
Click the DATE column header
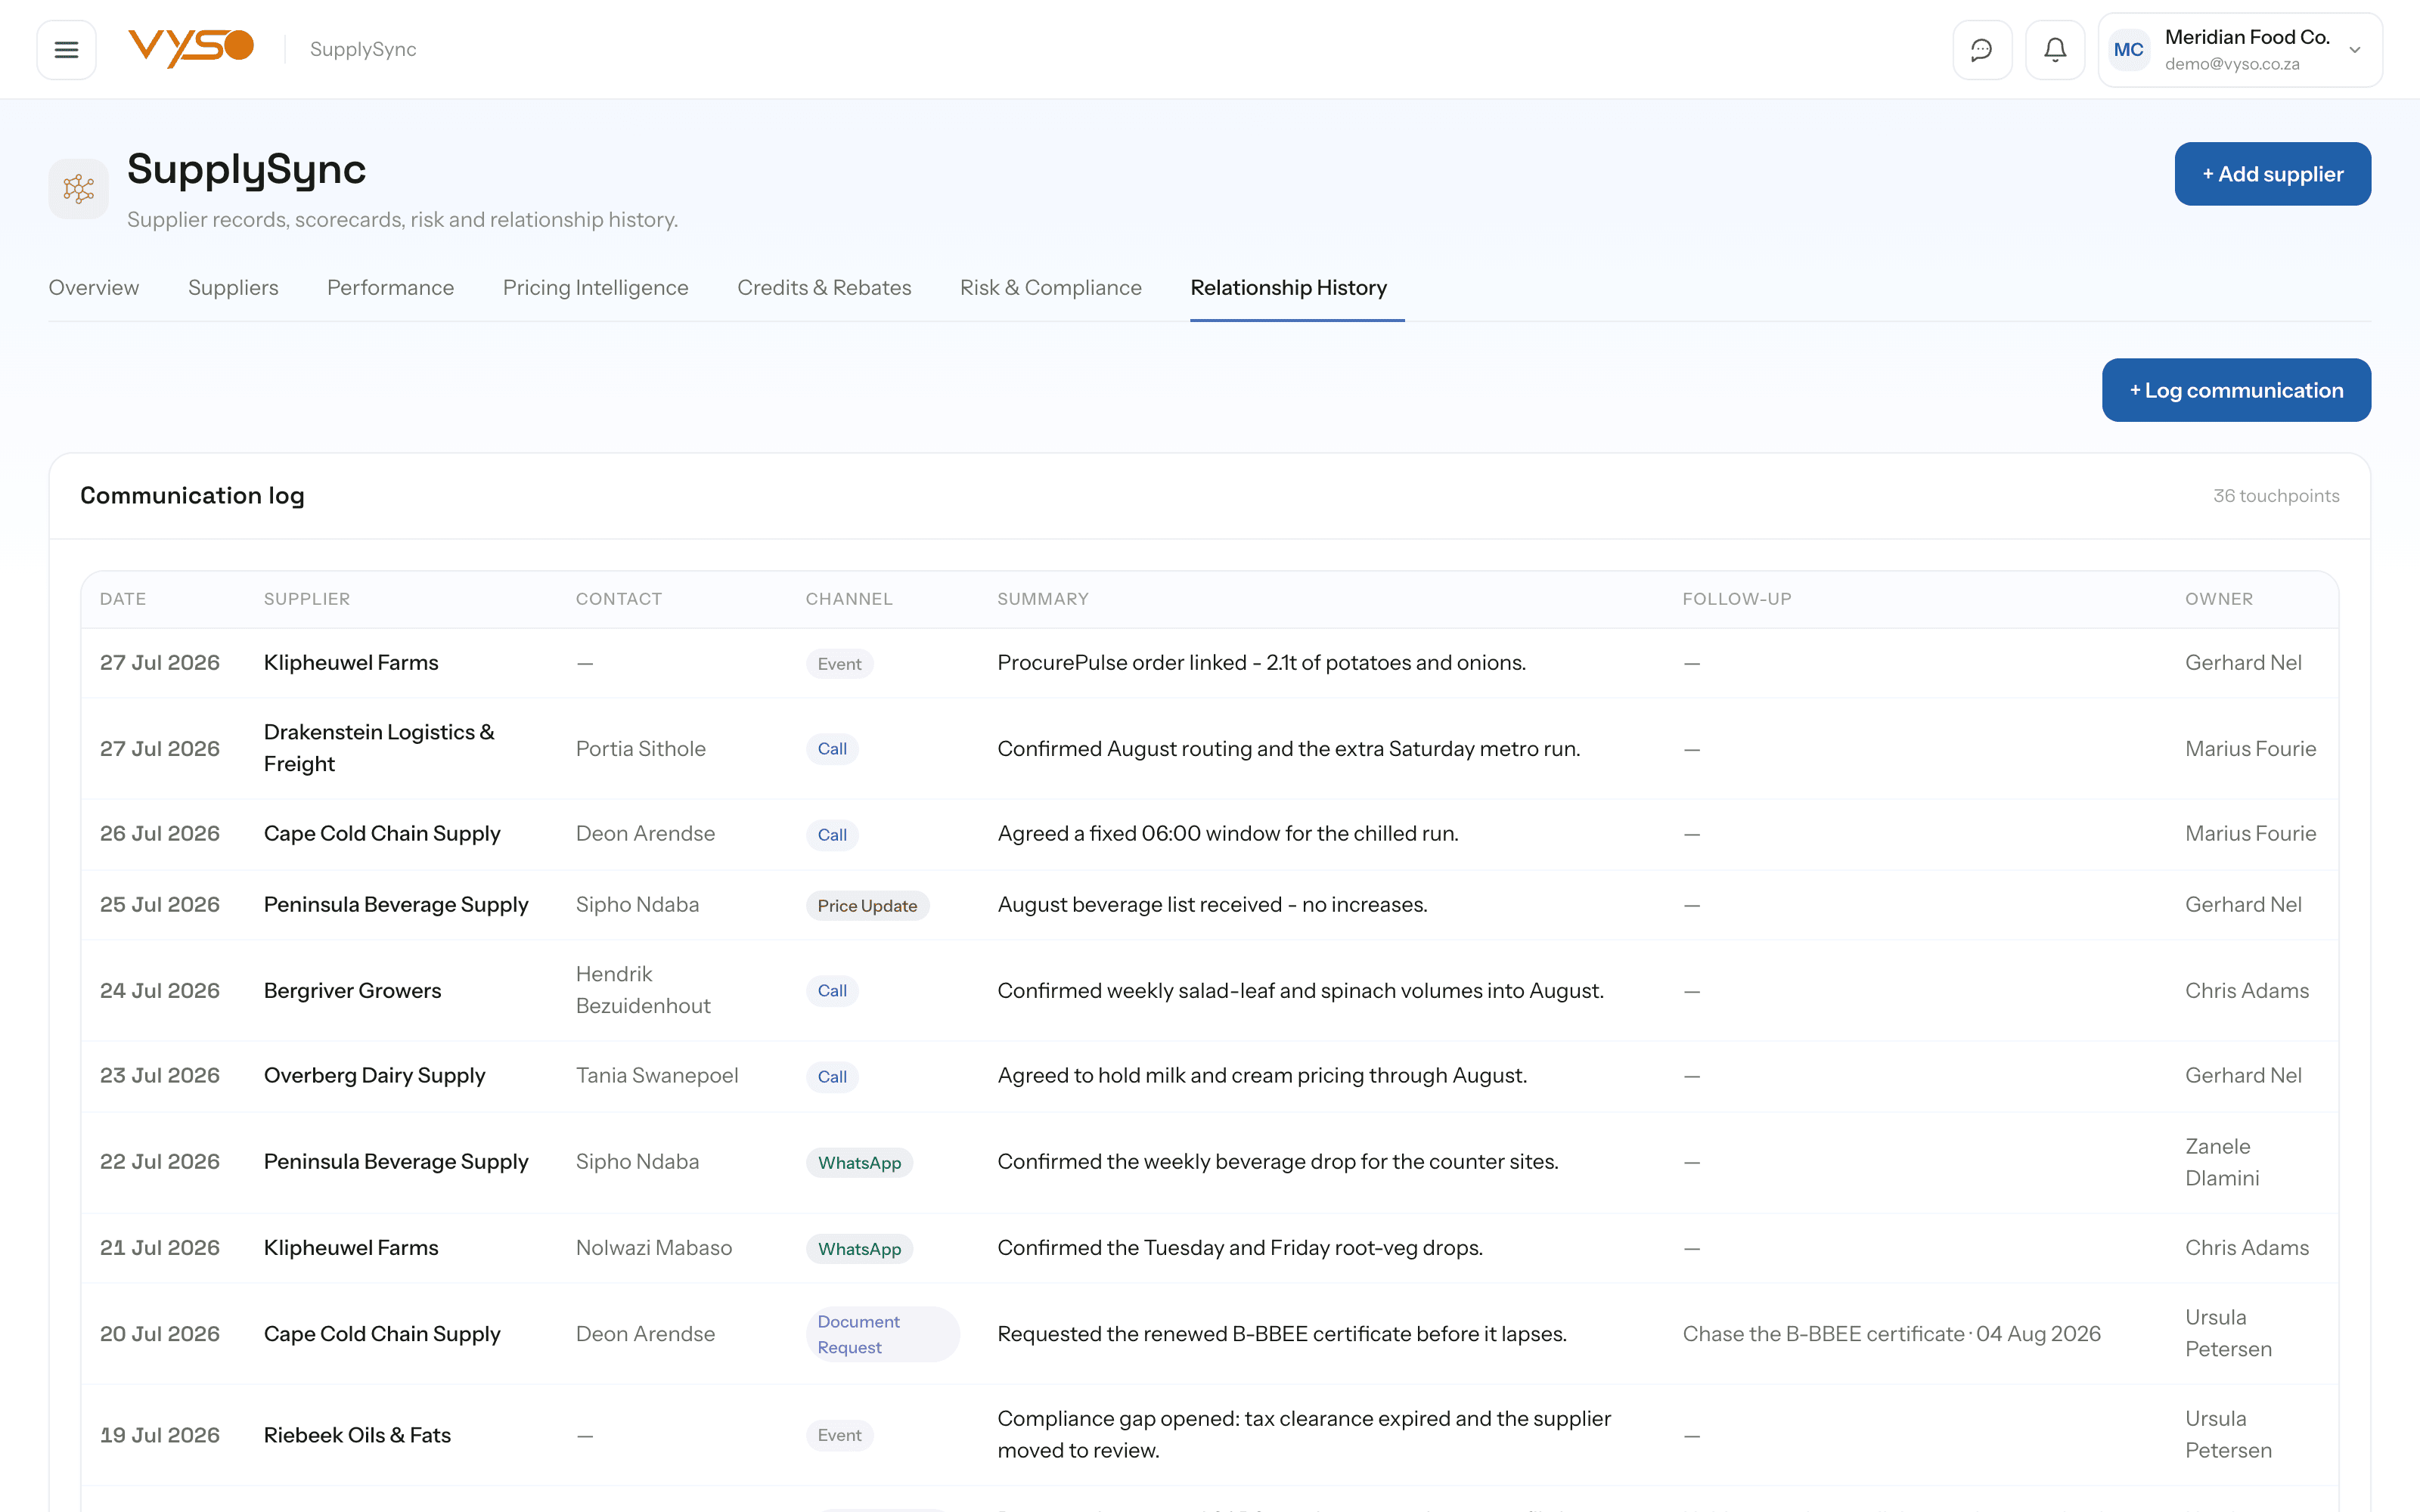123,599
